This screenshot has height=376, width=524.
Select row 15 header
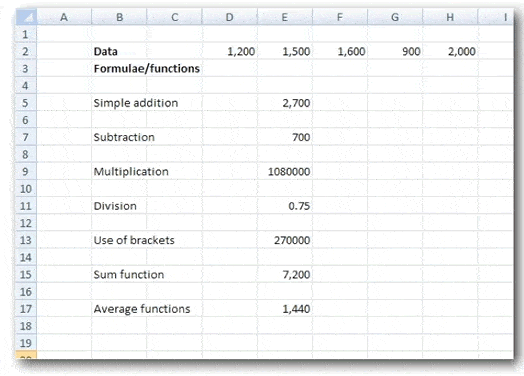tap(26, 274)
